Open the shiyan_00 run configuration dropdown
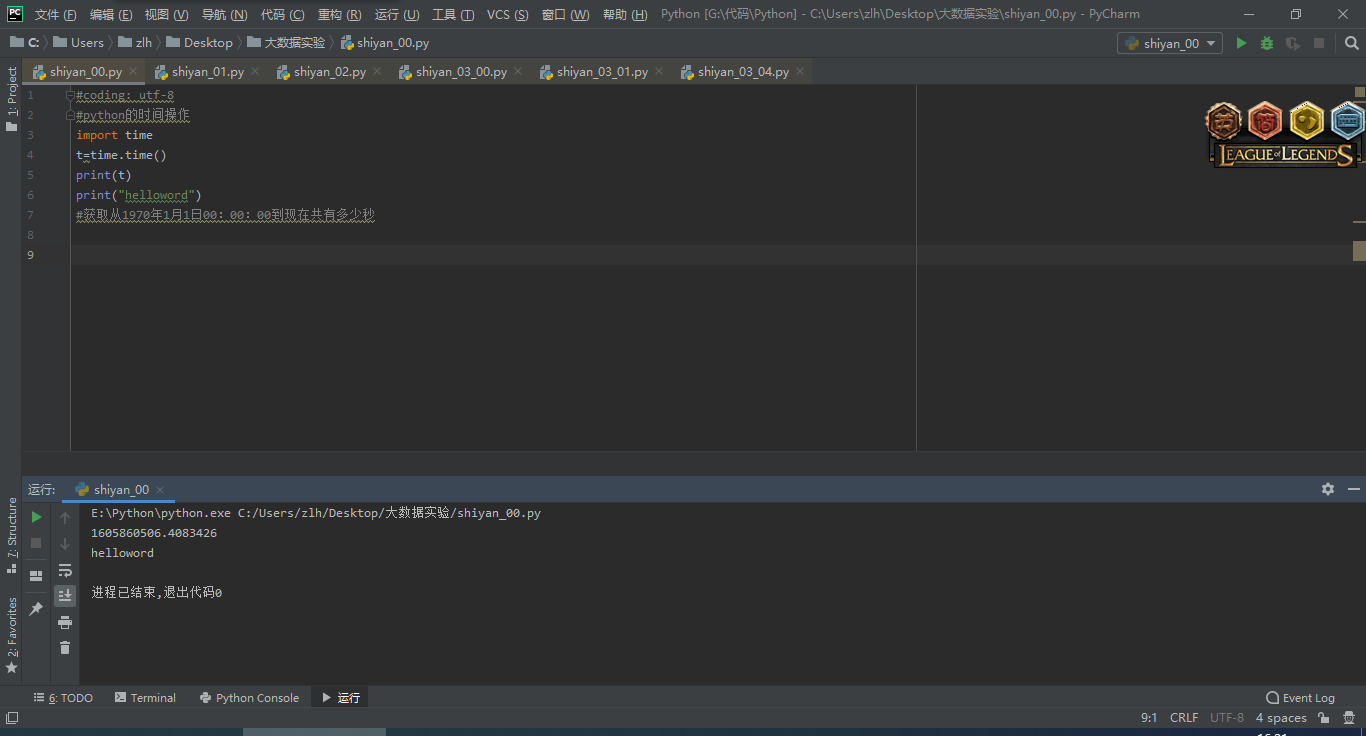 pyautogui.click(x=1169, y=43)
